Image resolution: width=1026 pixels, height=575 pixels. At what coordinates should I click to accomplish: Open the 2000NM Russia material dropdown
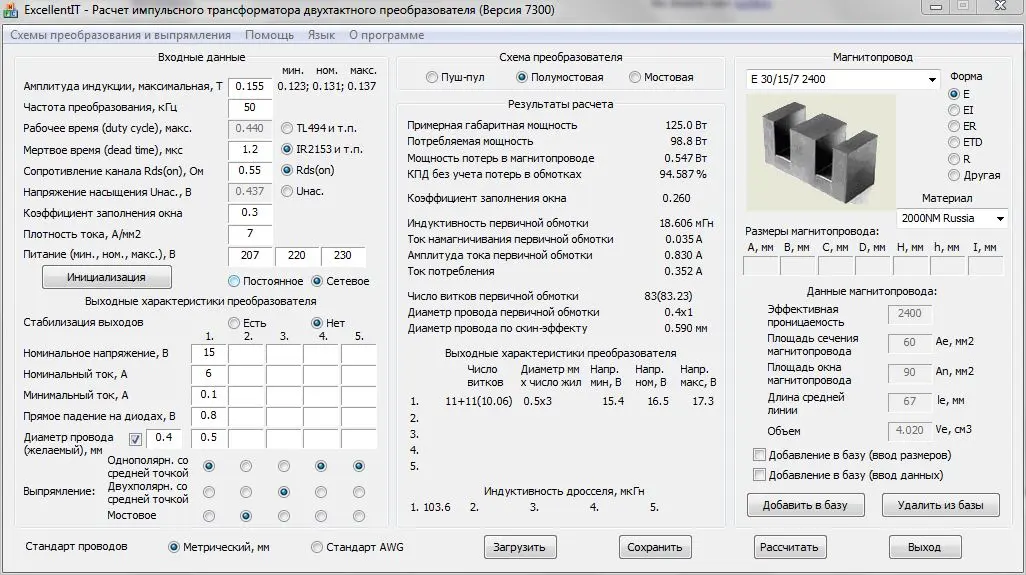coord(999,218)
